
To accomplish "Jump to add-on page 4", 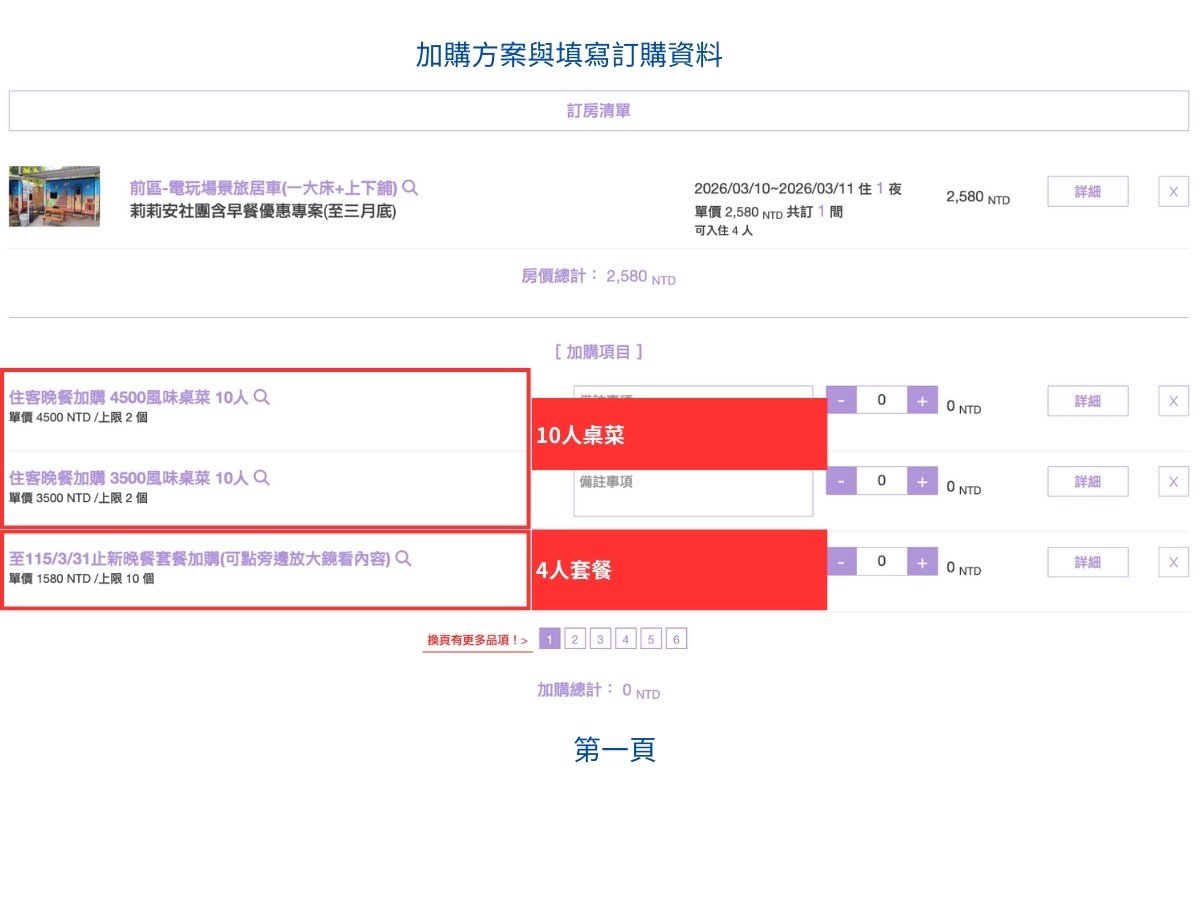I will click(626, 639).
